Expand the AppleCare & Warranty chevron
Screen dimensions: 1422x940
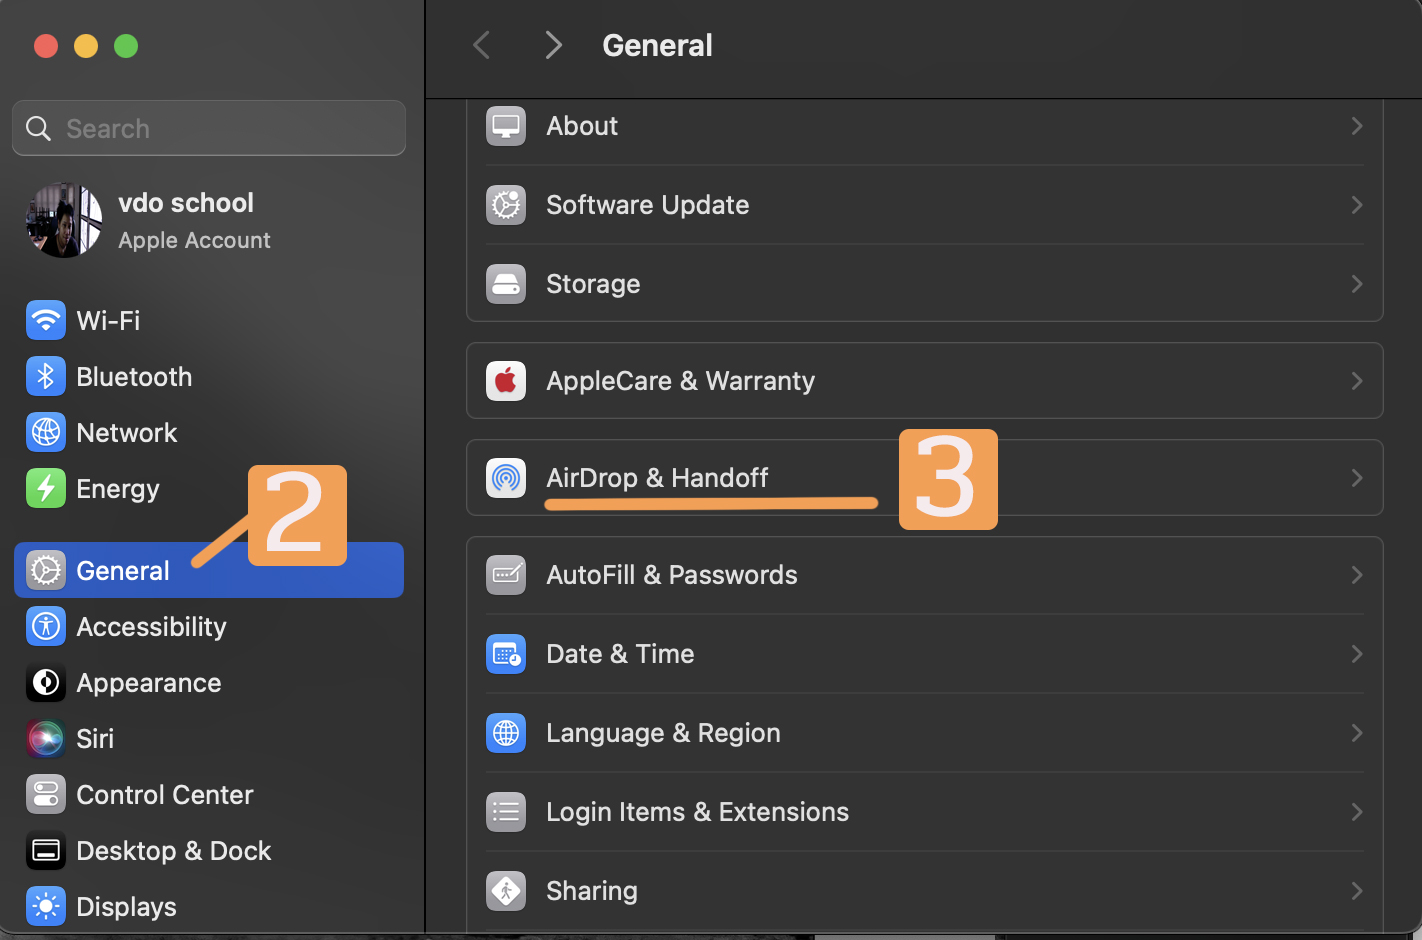click(x=1357, y=381)
